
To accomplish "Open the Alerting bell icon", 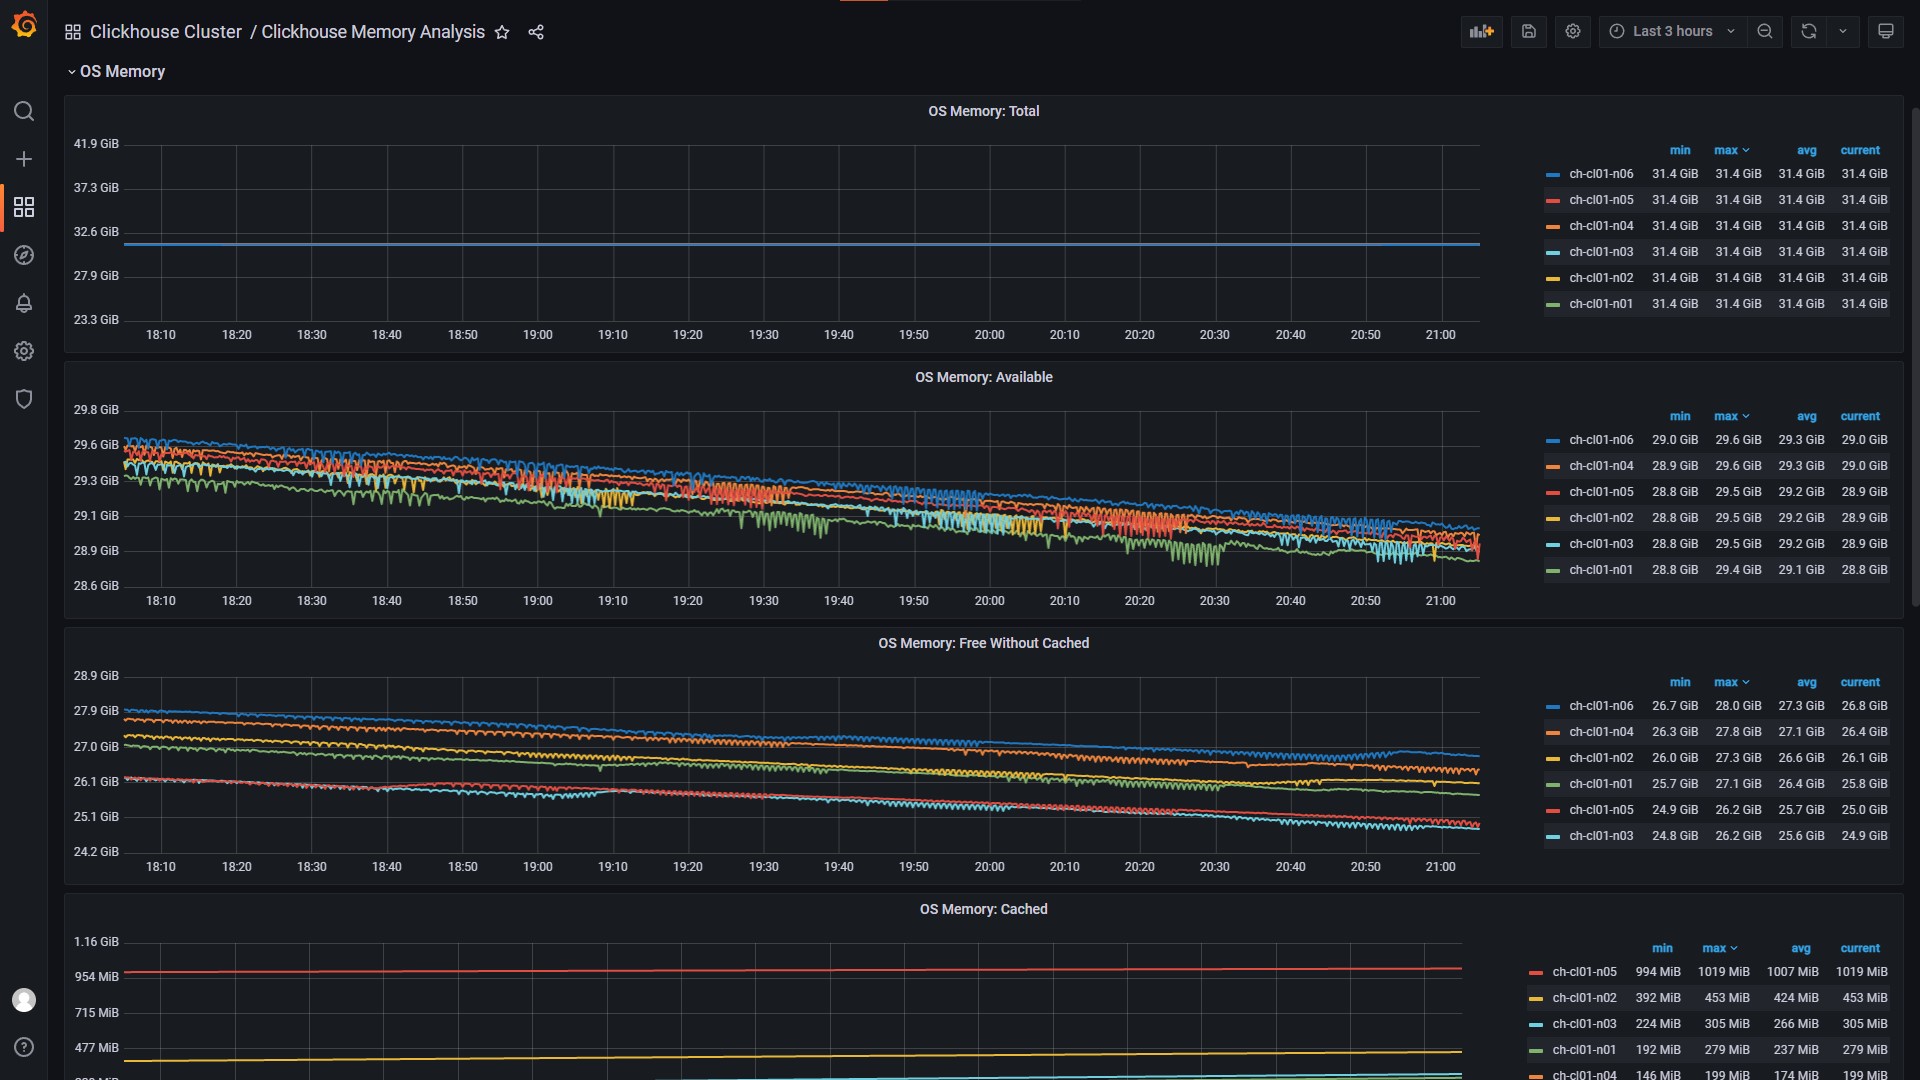I will (x=24, y=303).
